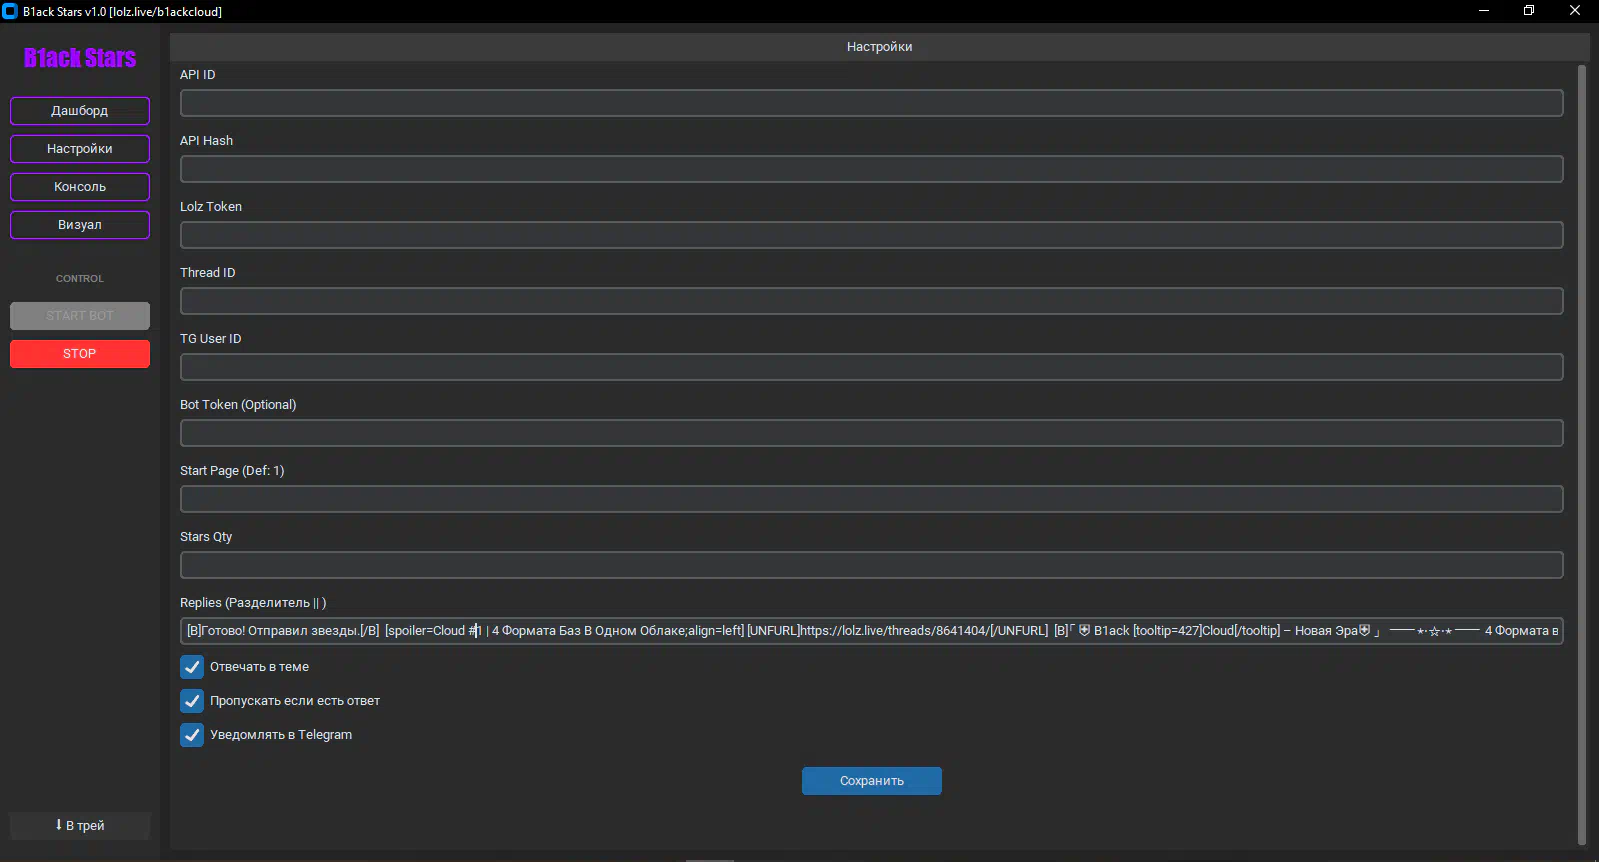
Task: Click the Black Stars logo in sidebar
Action: point(80,58)
